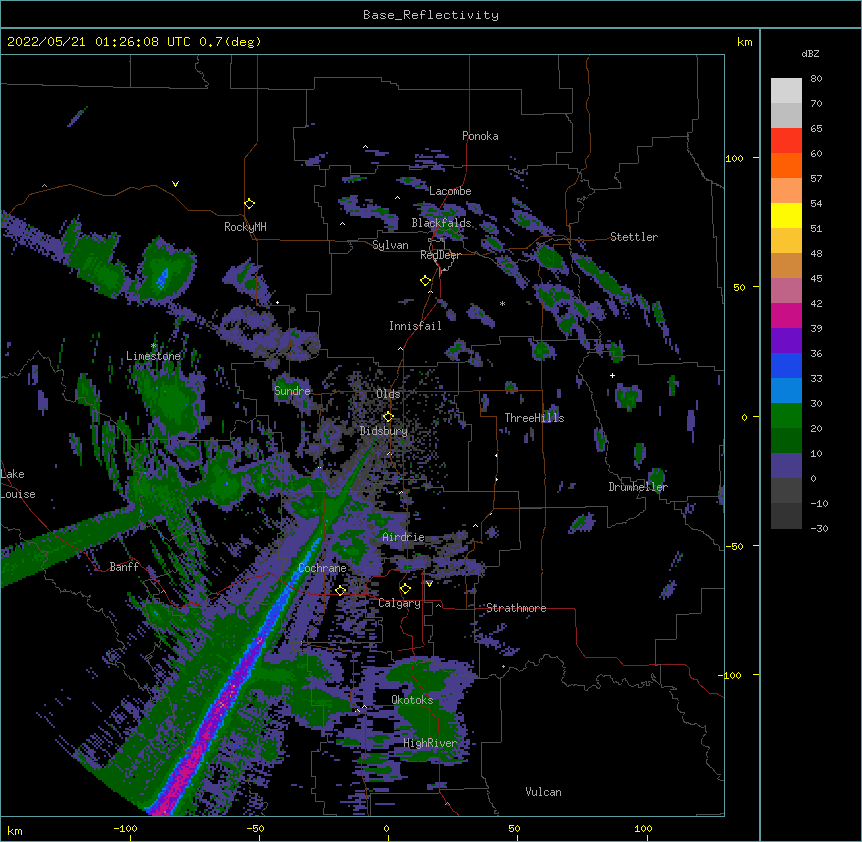Viewport: 862px width, 842px height.
Task: Click the Limestone label
Action: point(153,356)
